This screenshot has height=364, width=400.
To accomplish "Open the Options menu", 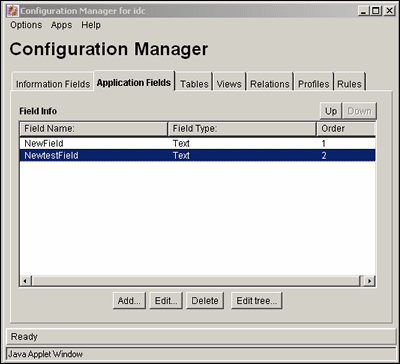I will click(26, 25).
